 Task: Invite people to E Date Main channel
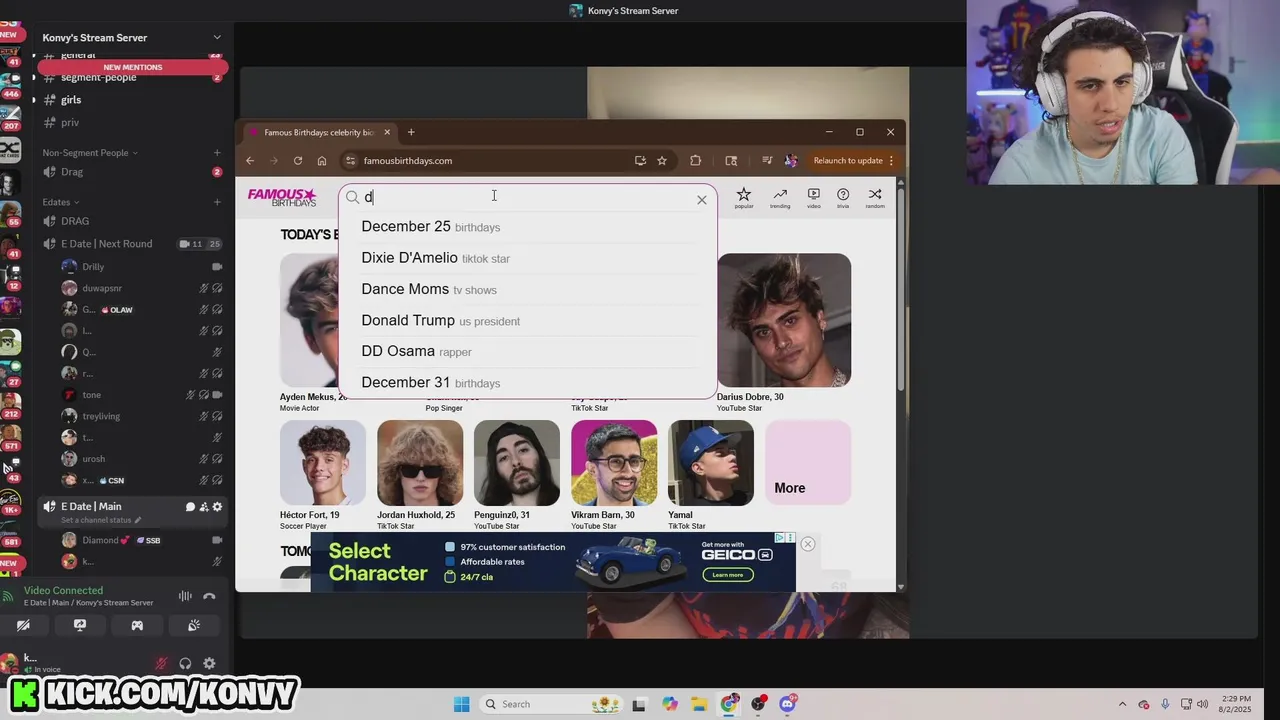coord(204,507)
